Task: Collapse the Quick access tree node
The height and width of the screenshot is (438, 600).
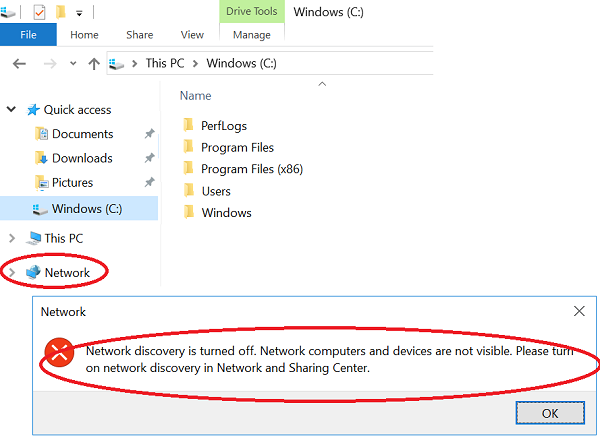Action: coord(12,110)
